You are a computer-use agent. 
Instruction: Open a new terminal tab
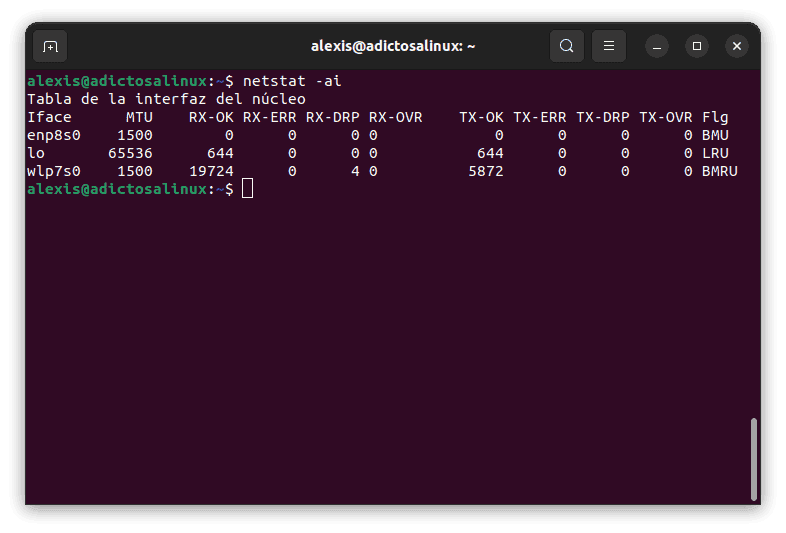[50, 46]
